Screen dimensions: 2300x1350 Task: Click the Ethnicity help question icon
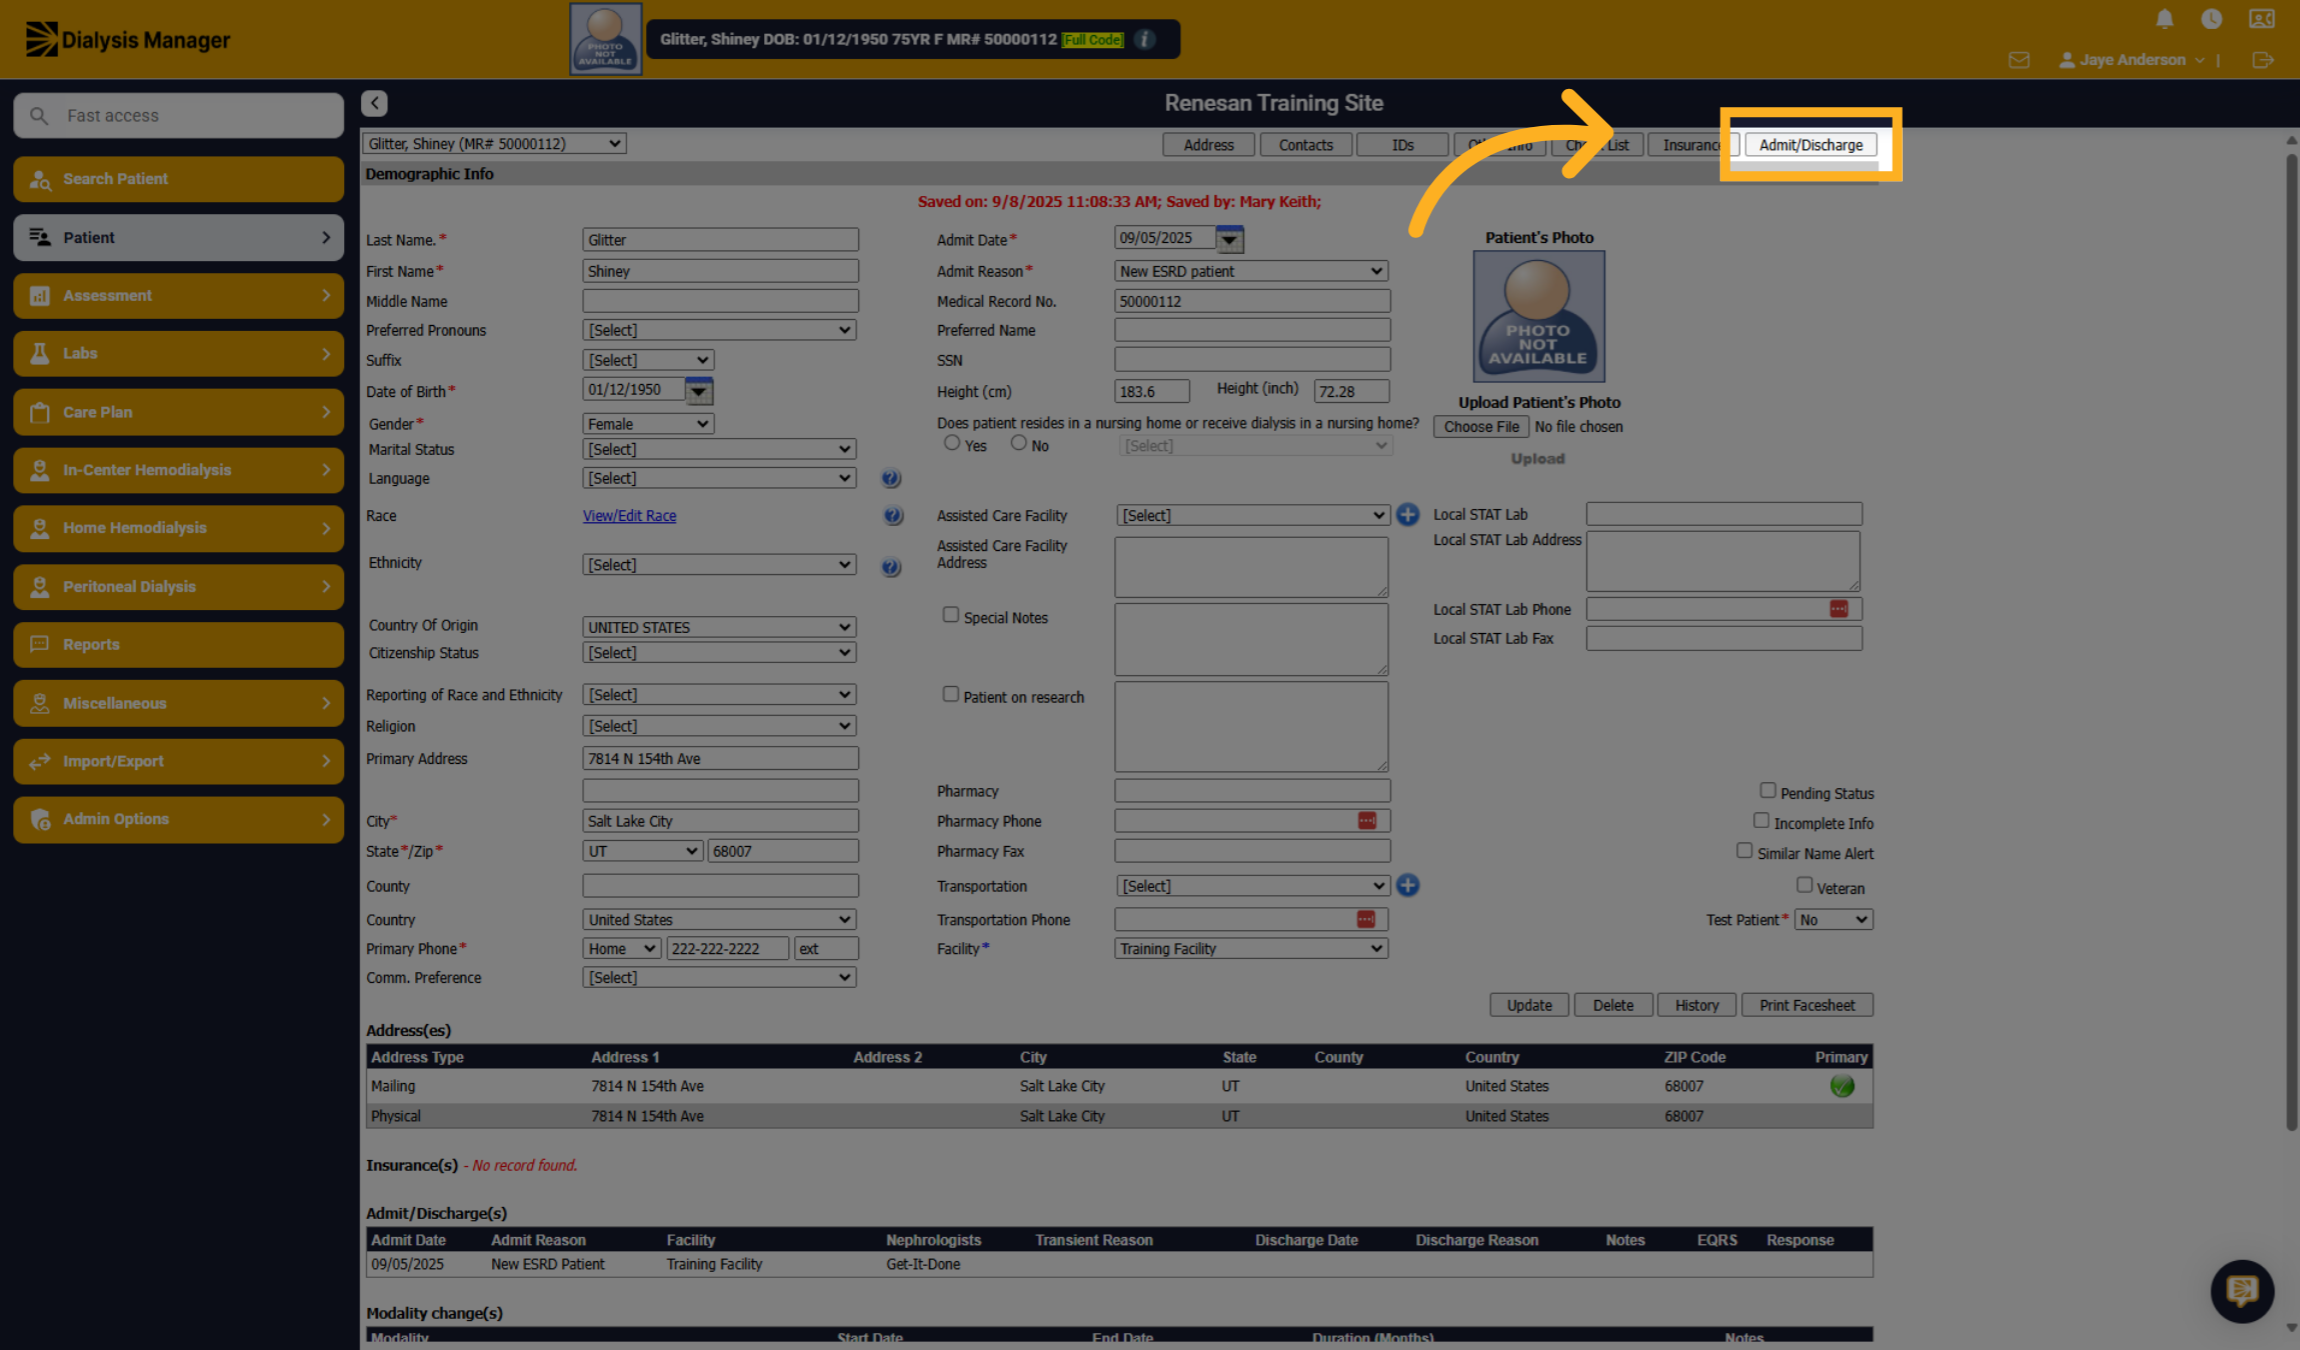pos(891,567)
